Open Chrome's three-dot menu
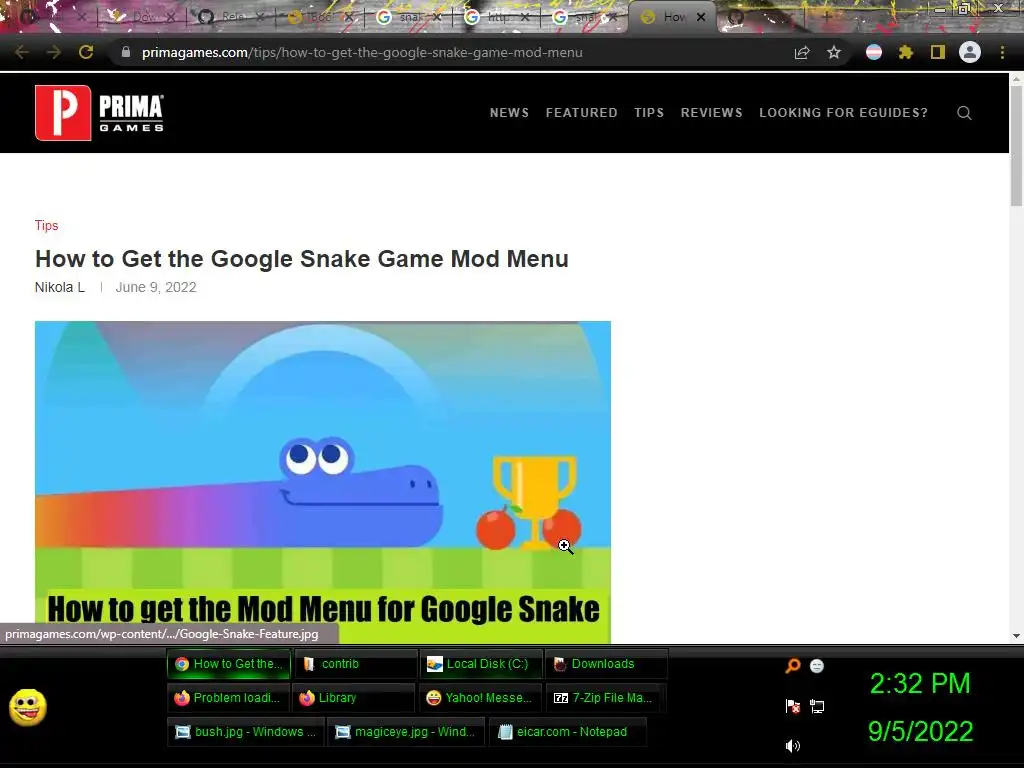 (x=1002, y=52)
